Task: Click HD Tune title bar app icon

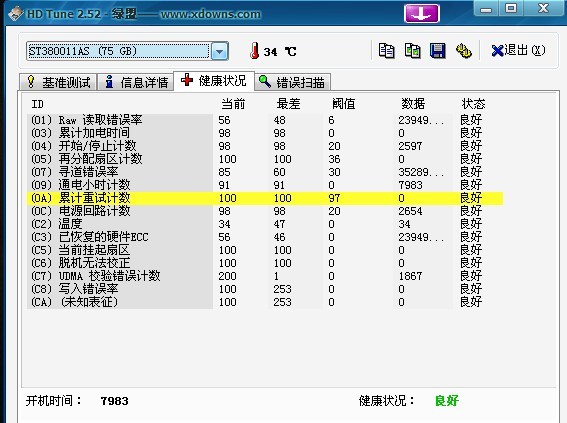Action: point(16,14)
